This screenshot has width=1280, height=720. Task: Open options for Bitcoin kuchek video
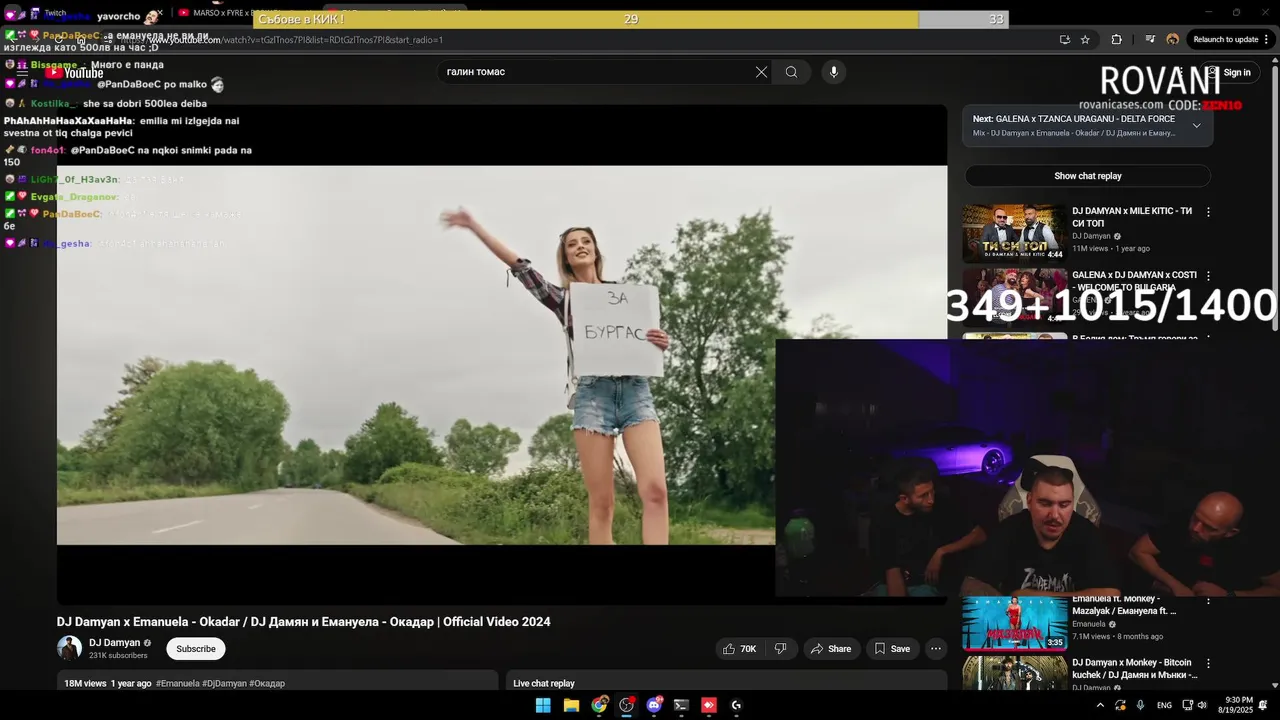[x=1208, y=664]
